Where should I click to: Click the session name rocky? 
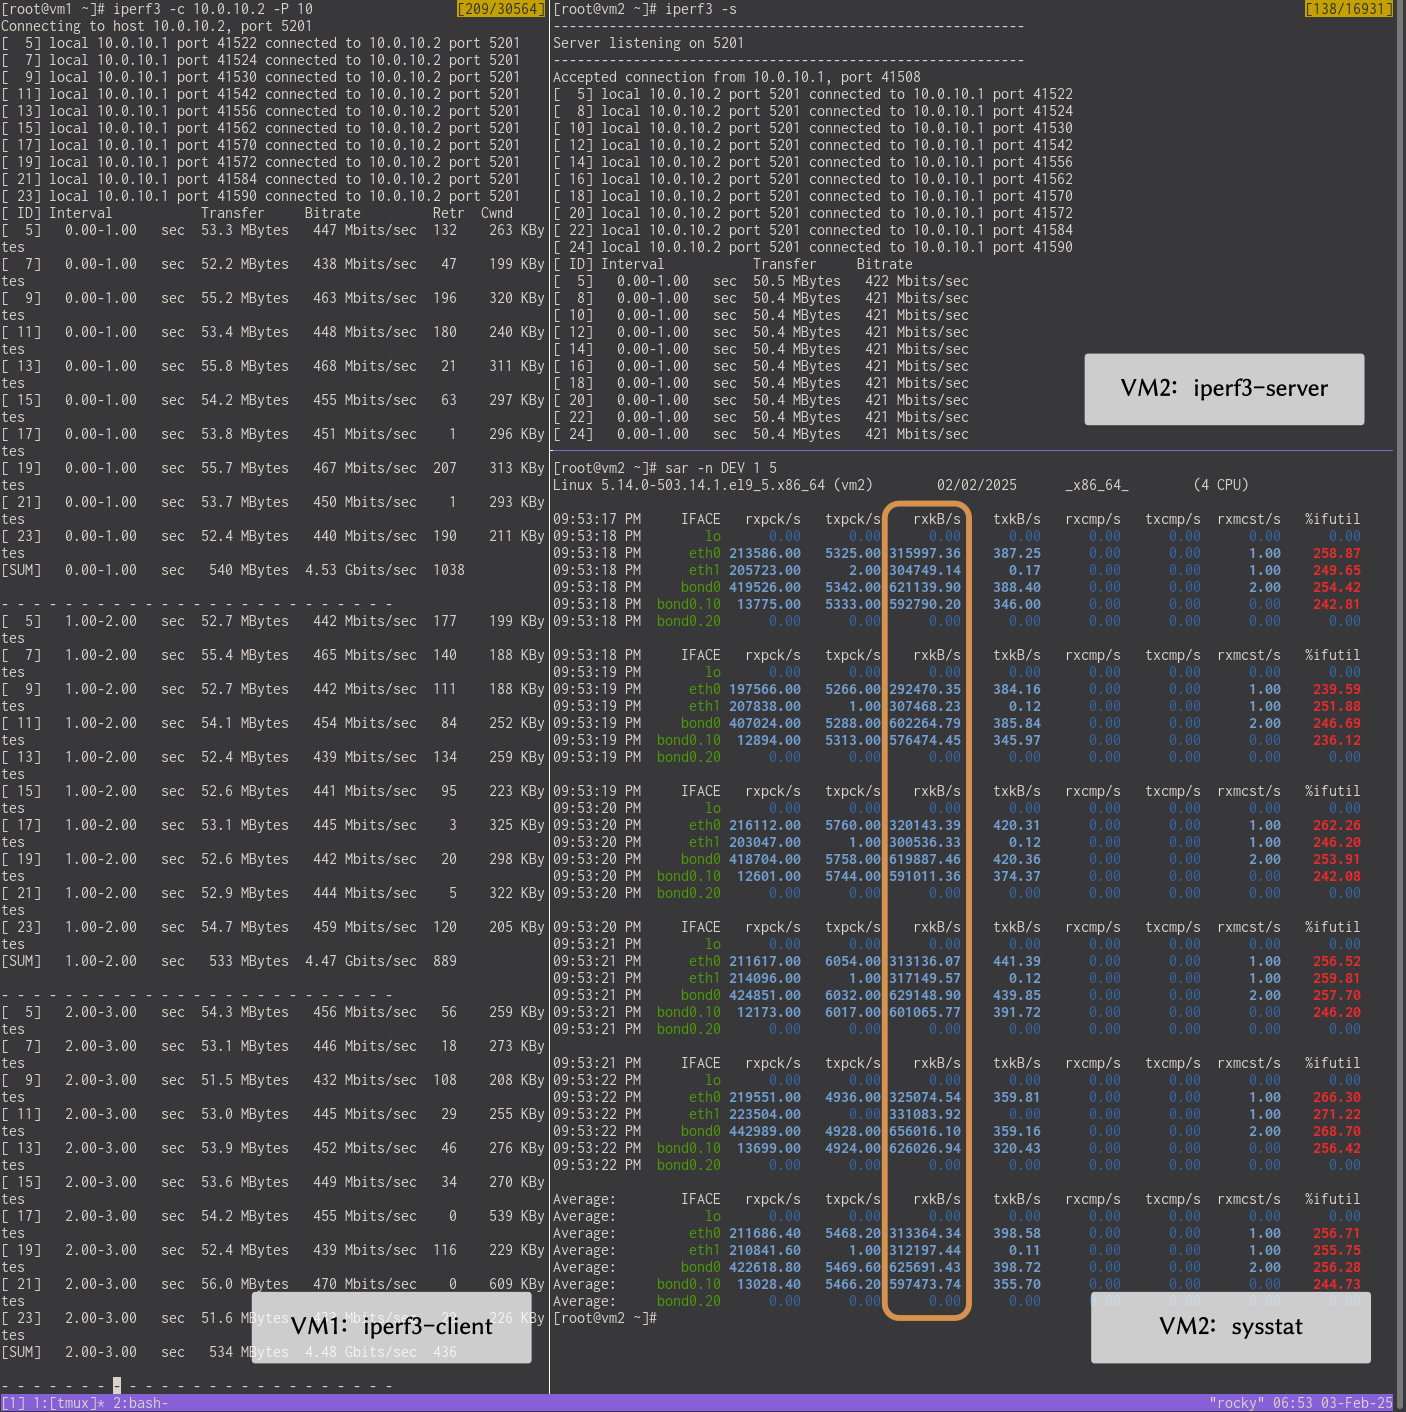(1238, 1404)
